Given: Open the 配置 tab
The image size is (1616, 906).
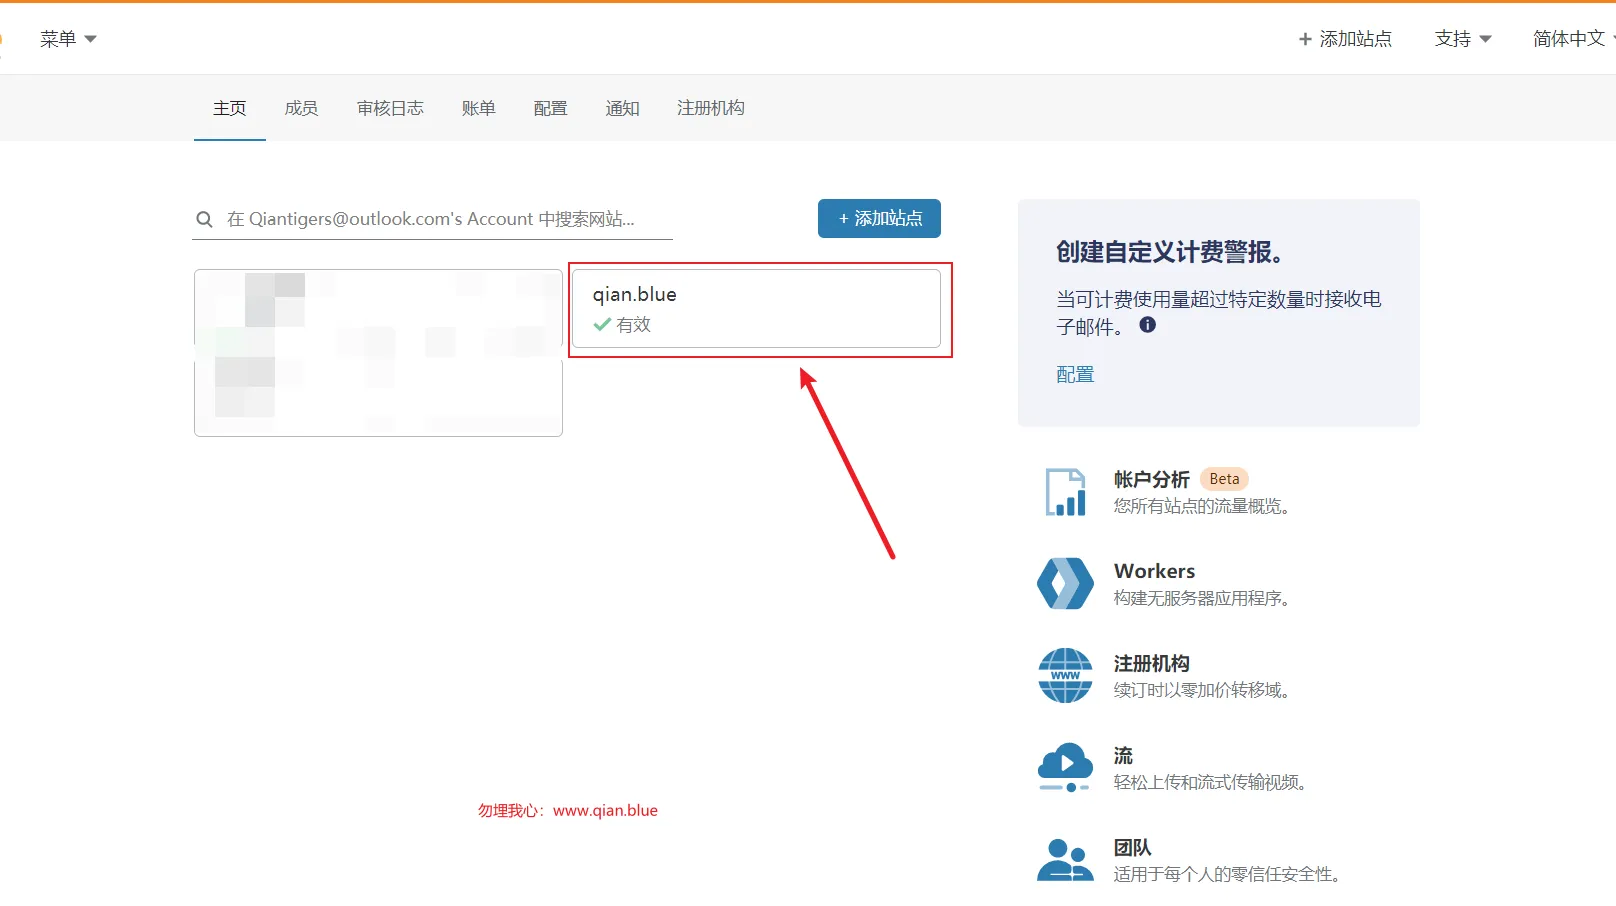Looking at the screenshot, I should coord(551,108).
